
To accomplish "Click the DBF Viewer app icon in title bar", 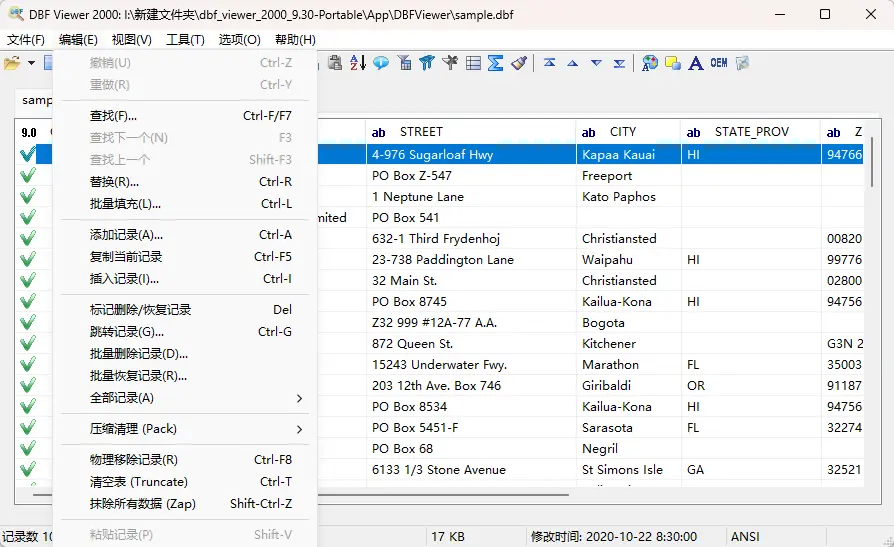I will coord(15,14).
